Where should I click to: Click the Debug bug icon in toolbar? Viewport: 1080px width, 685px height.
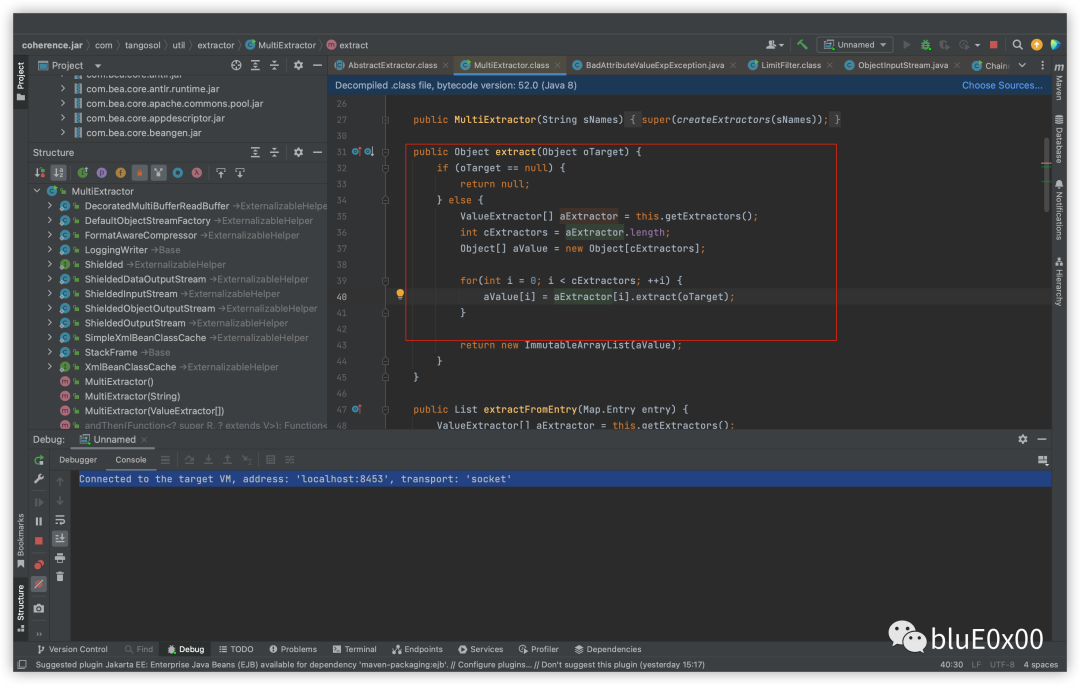pyautogui.click(x=926, y=45)
